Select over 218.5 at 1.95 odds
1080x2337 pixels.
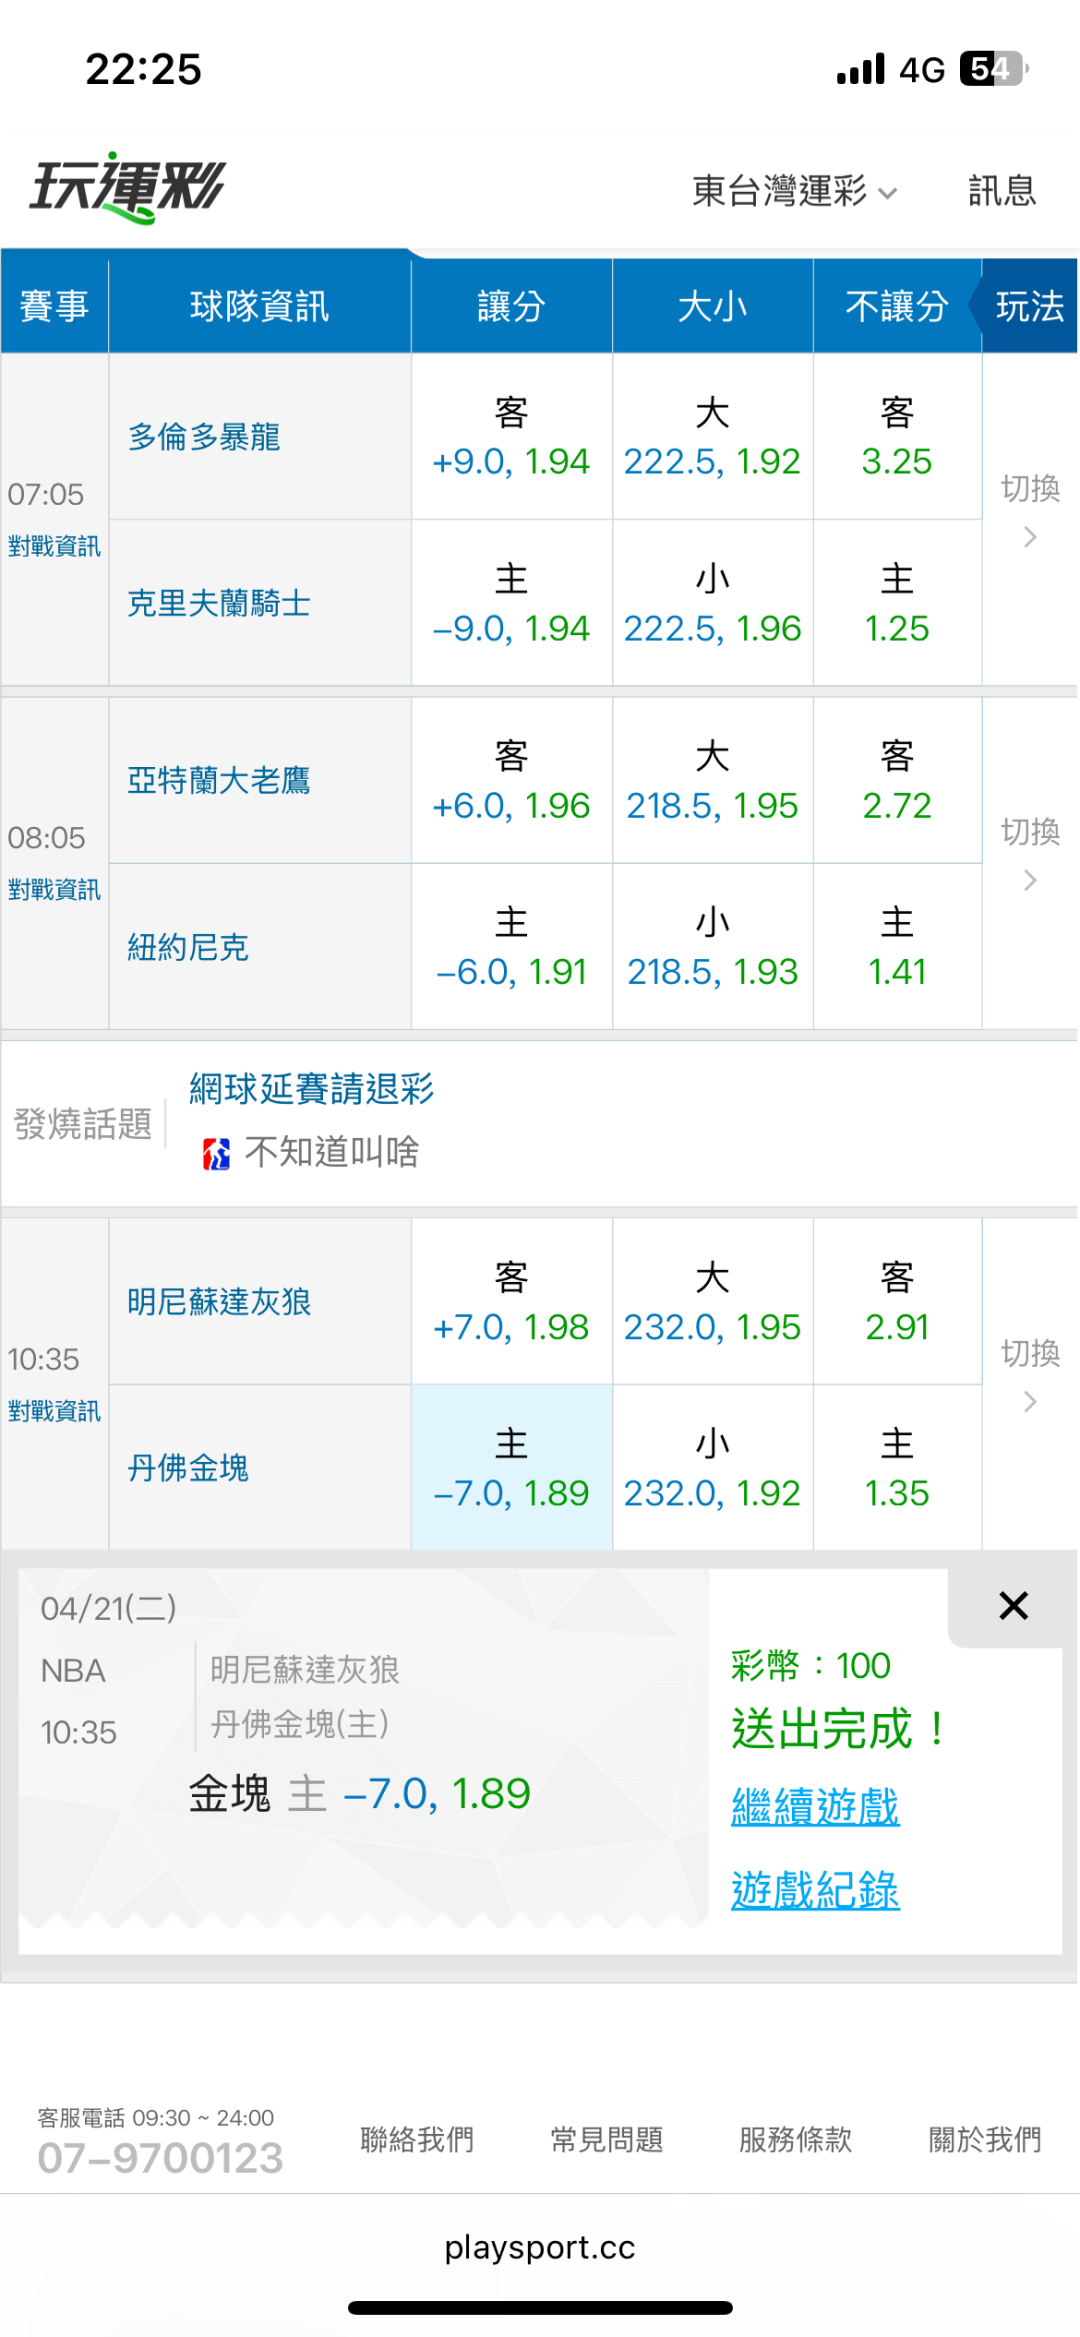pyautogui.click(x=712, y=780)
